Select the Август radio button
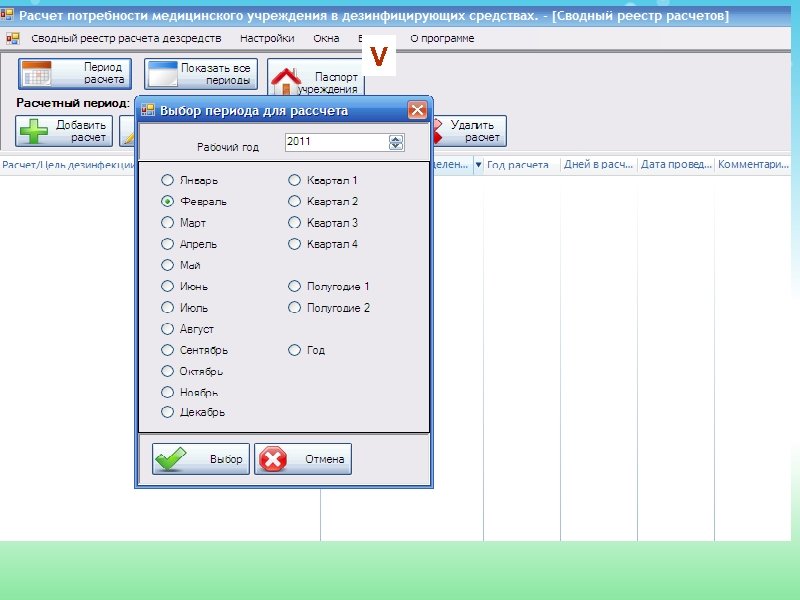 (167, 329)
